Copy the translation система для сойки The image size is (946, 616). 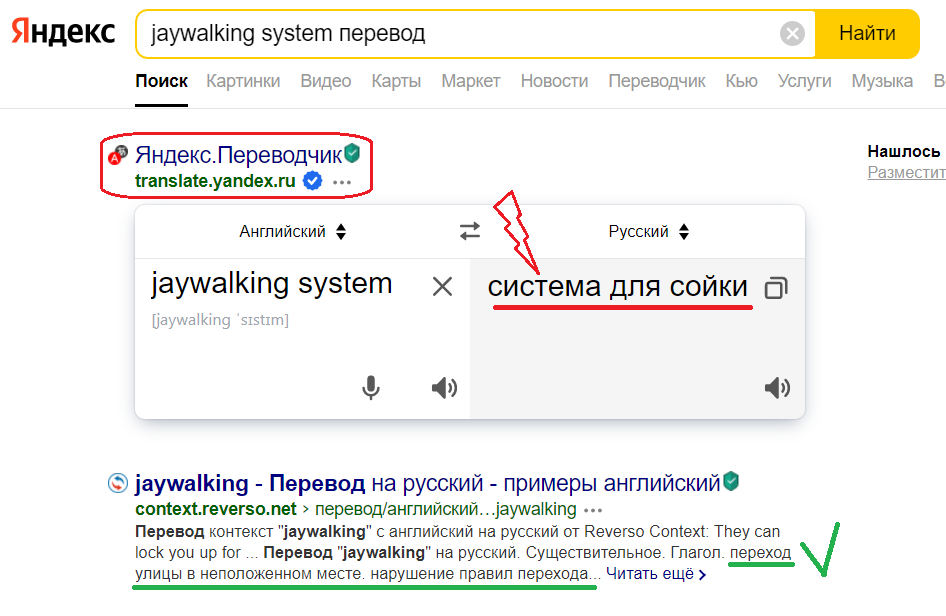pos(776,288)
